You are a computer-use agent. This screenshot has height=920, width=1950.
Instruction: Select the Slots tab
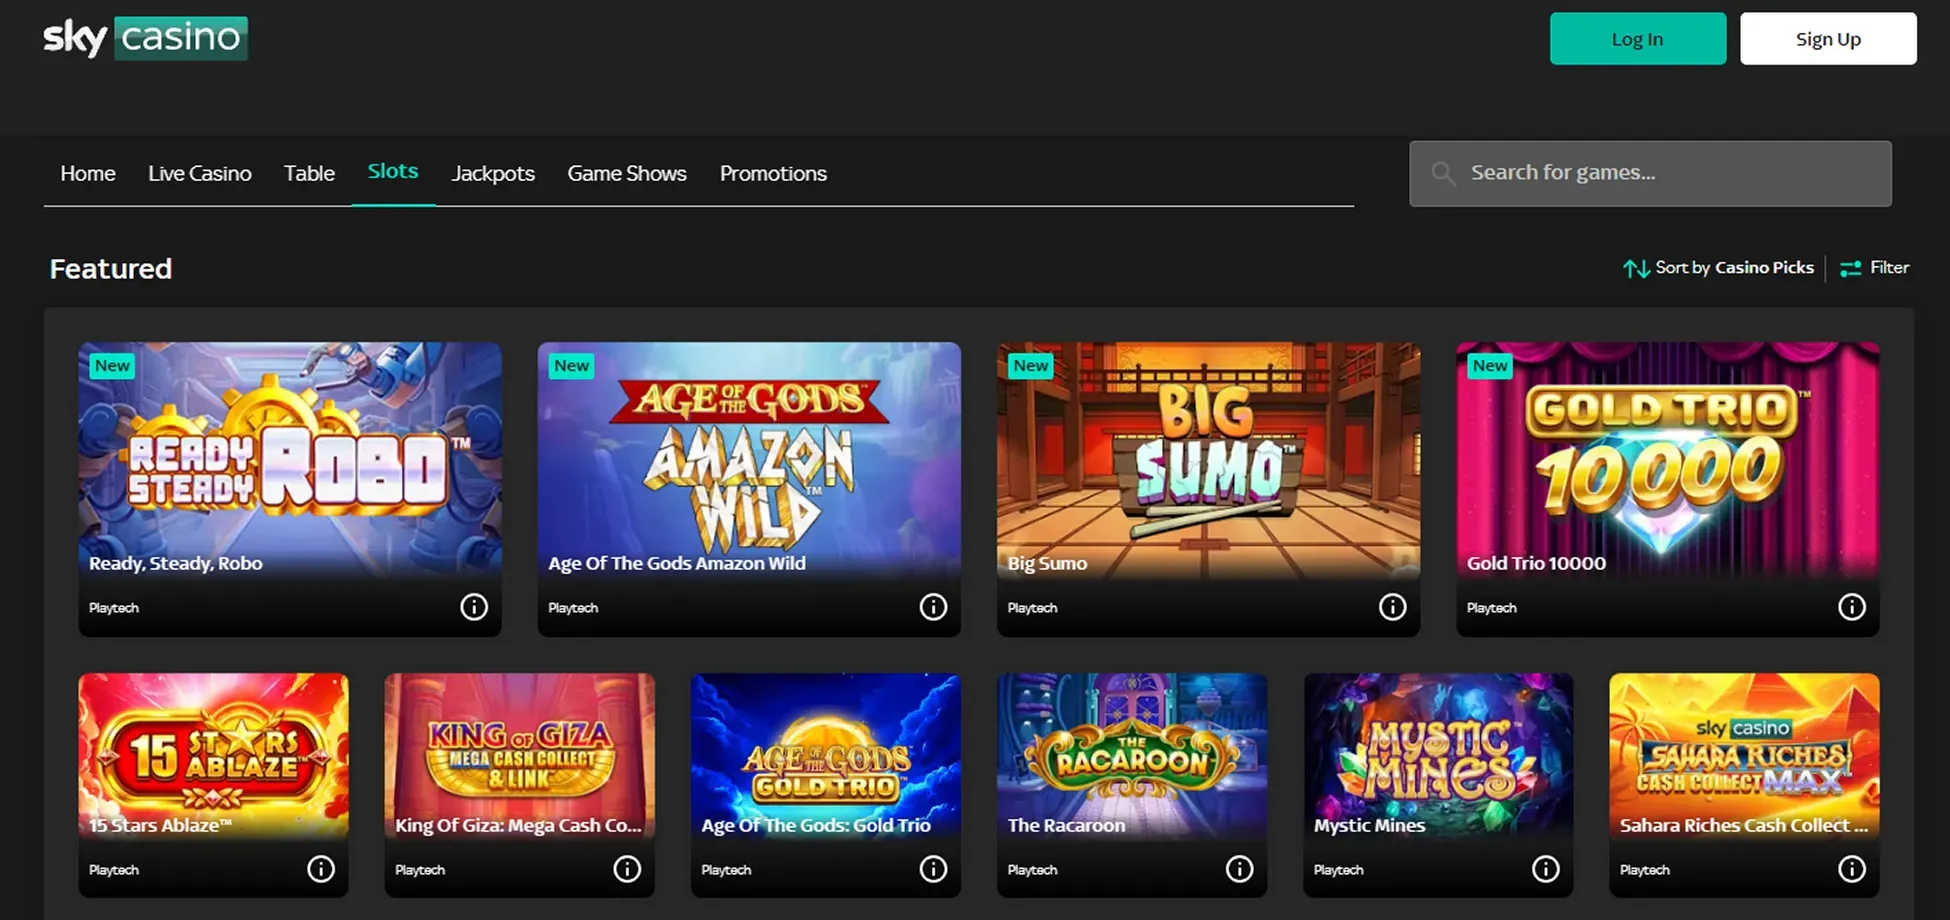(393, 171)
